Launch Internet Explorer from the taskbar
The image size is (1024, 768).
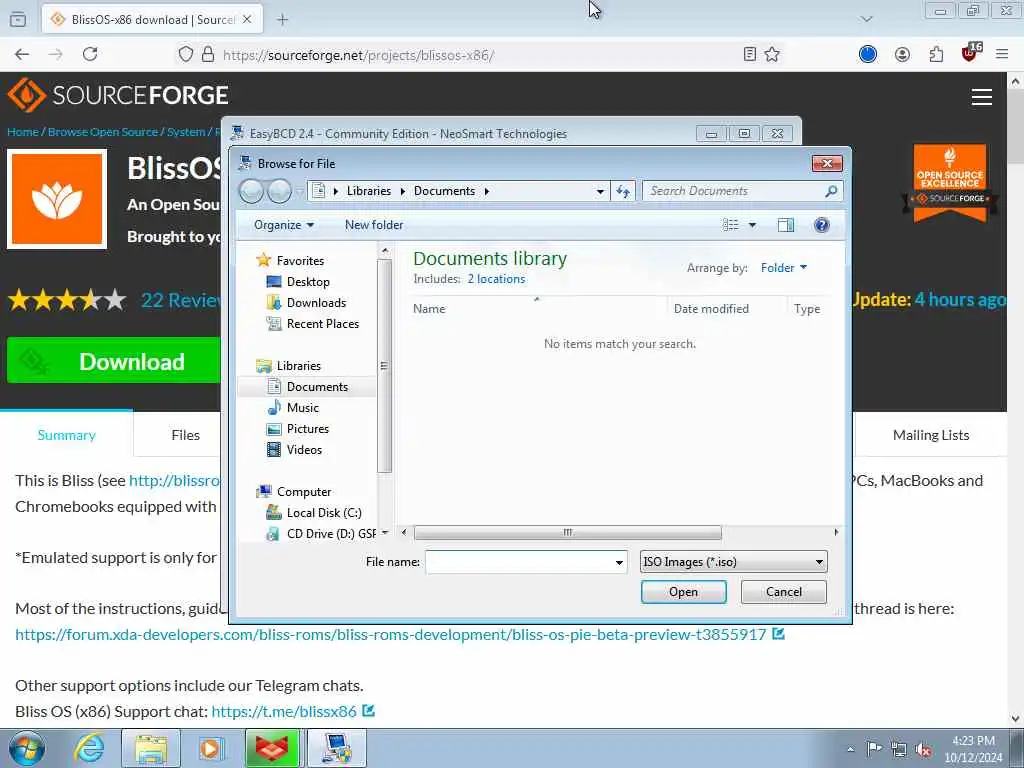tap(89, 748)
